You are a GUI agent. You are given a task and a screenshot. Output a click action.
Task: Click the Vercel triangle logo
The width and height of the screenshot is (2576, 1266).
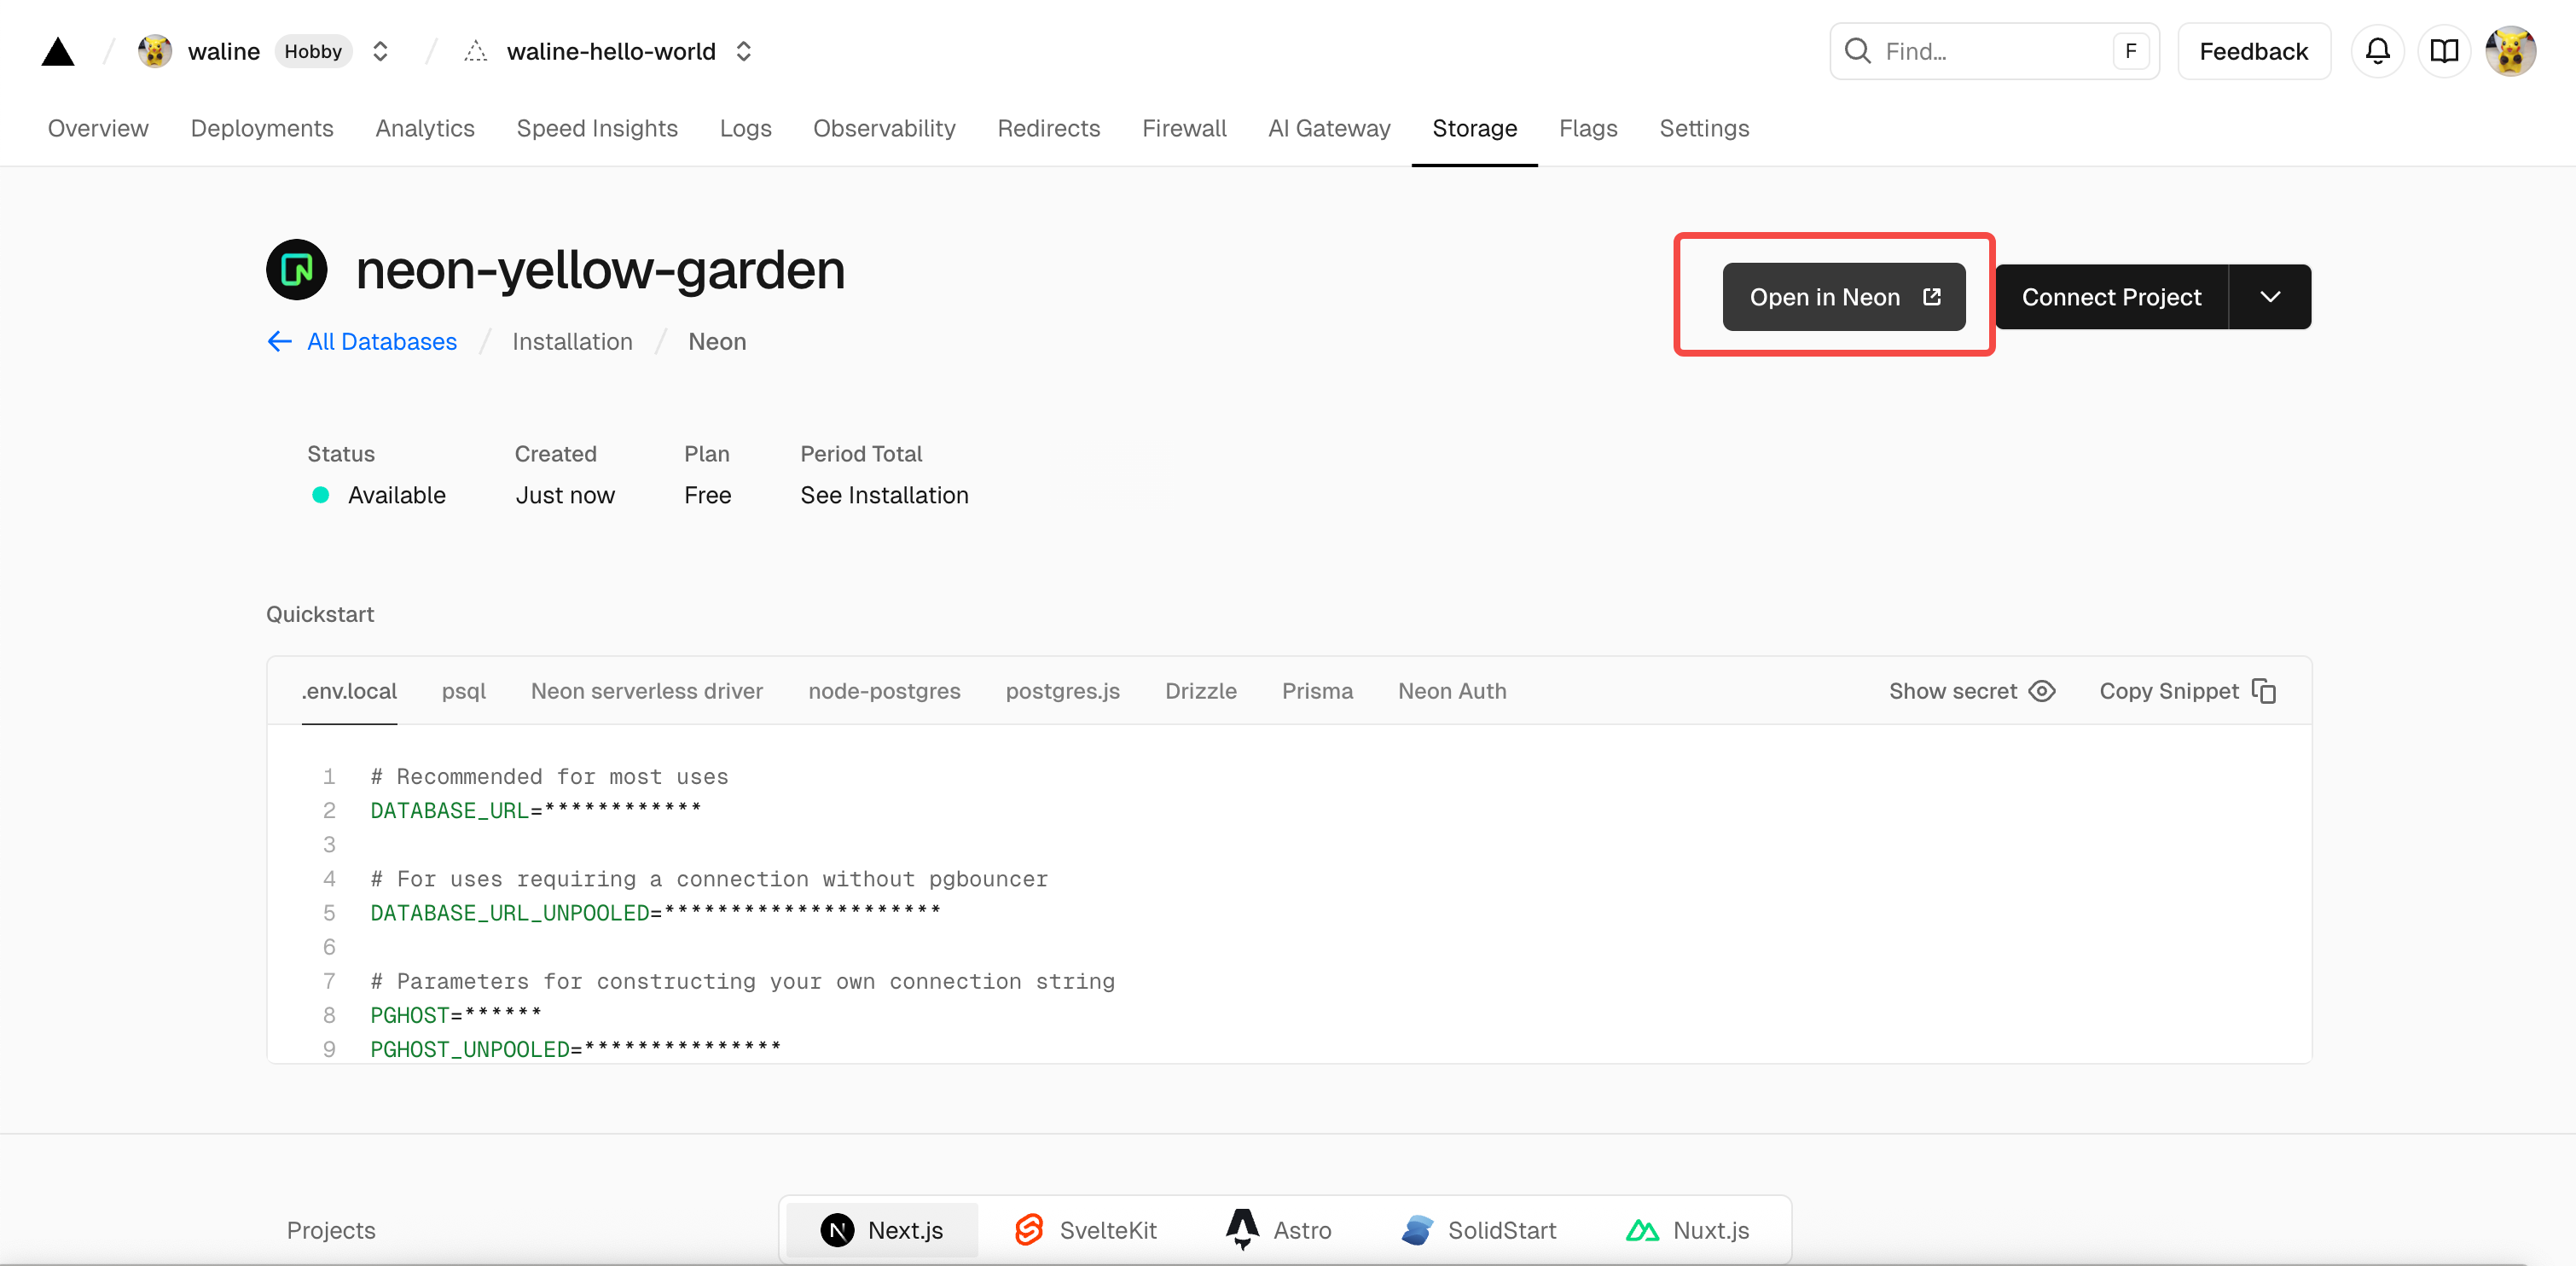coord(58,51)
